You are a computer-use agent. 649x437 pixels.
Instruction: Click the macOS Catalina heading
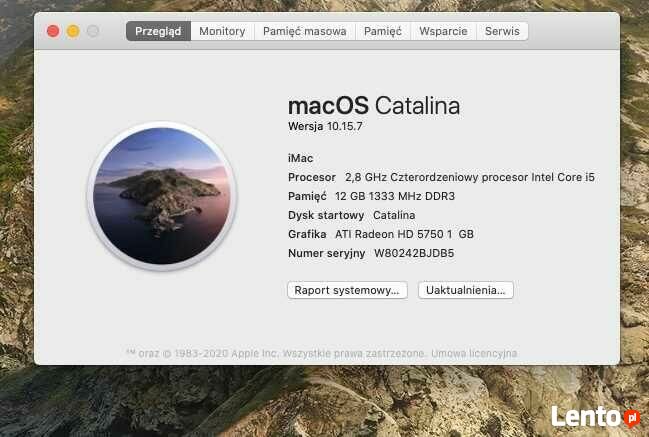coord(374,106)
